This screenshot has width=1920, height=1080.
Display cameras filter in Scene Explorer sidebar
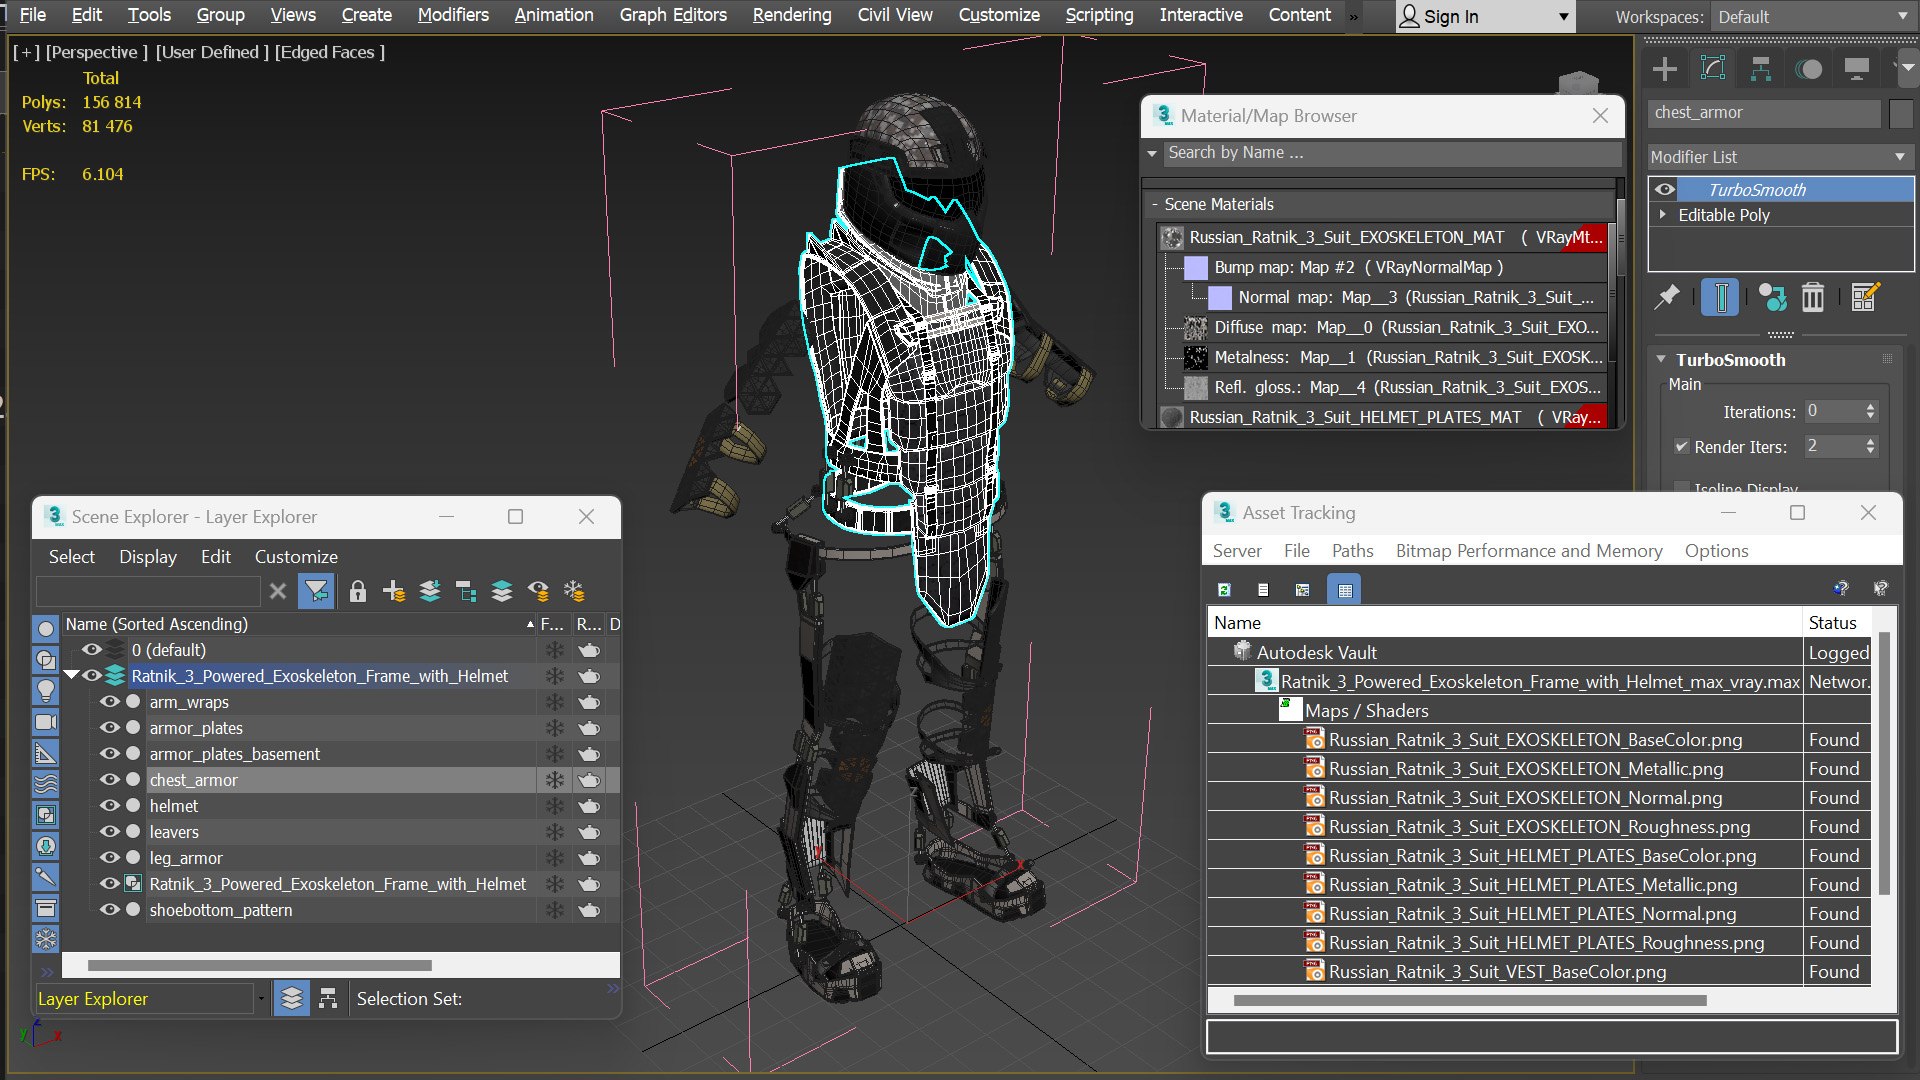coord(46,722)
